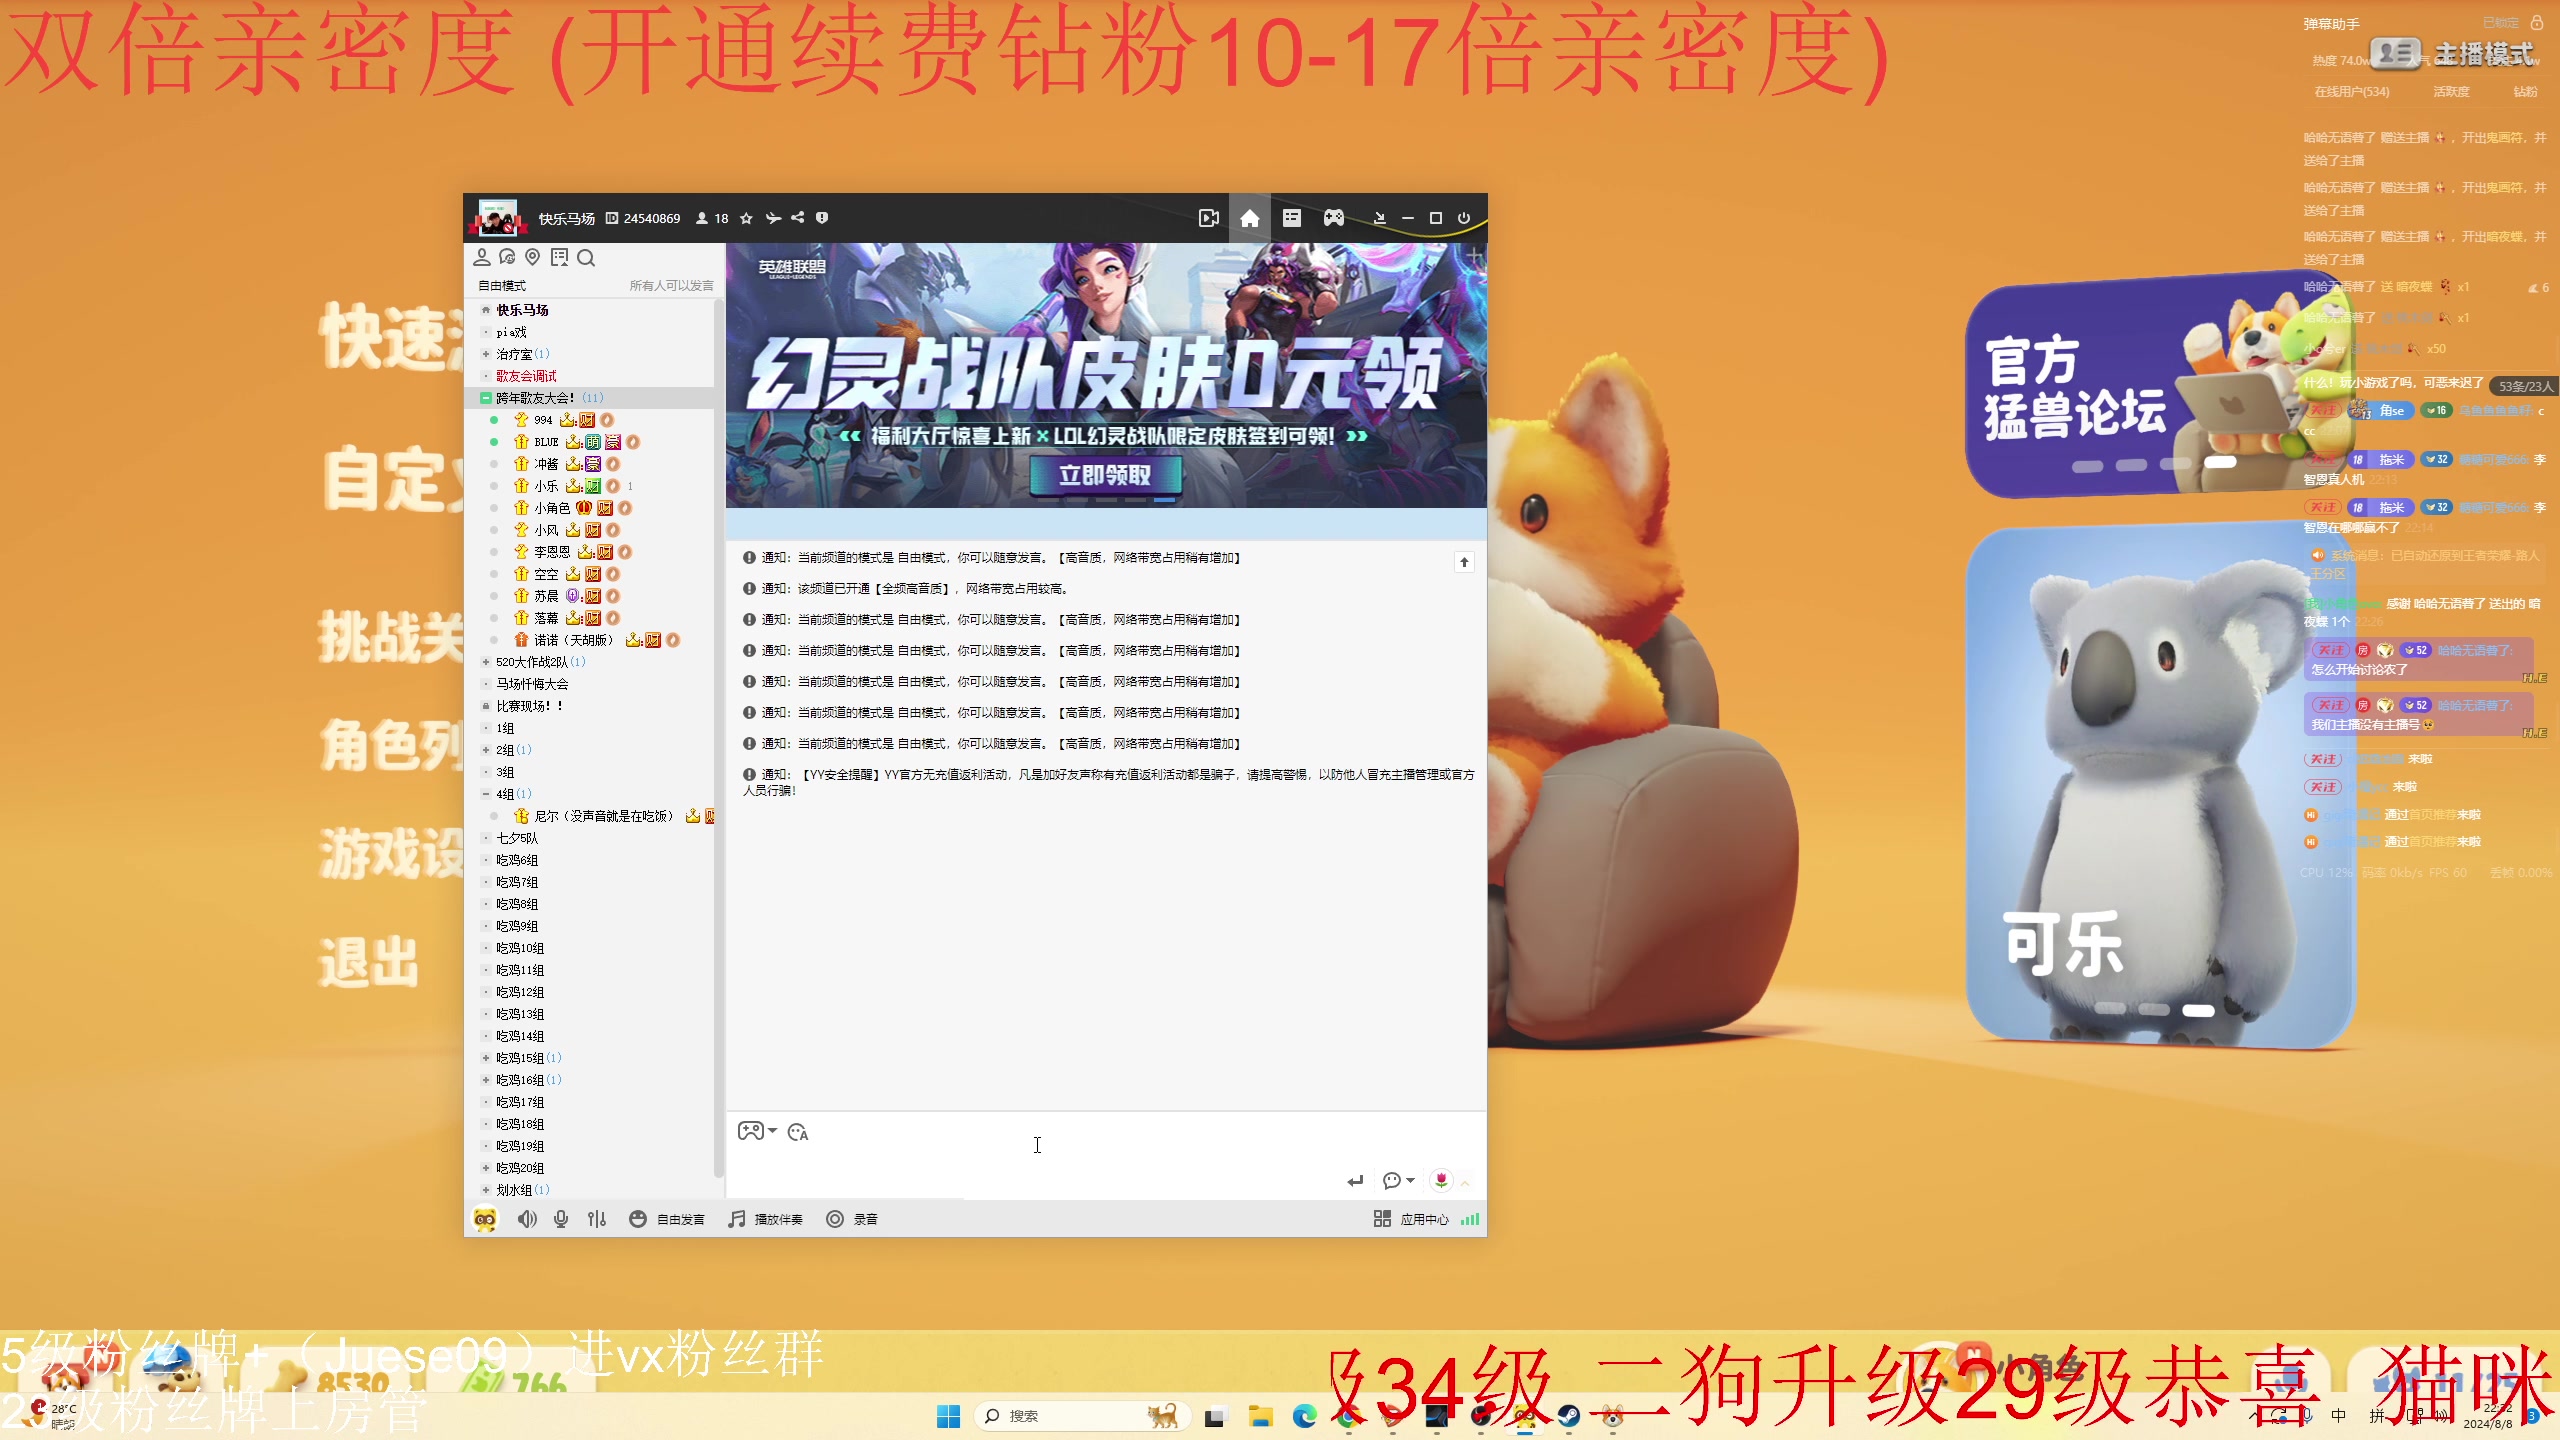Click the League of Legends banner image
Image resolution: width=2560 pixels, height=1440 pixels.
coord(1106,375)
